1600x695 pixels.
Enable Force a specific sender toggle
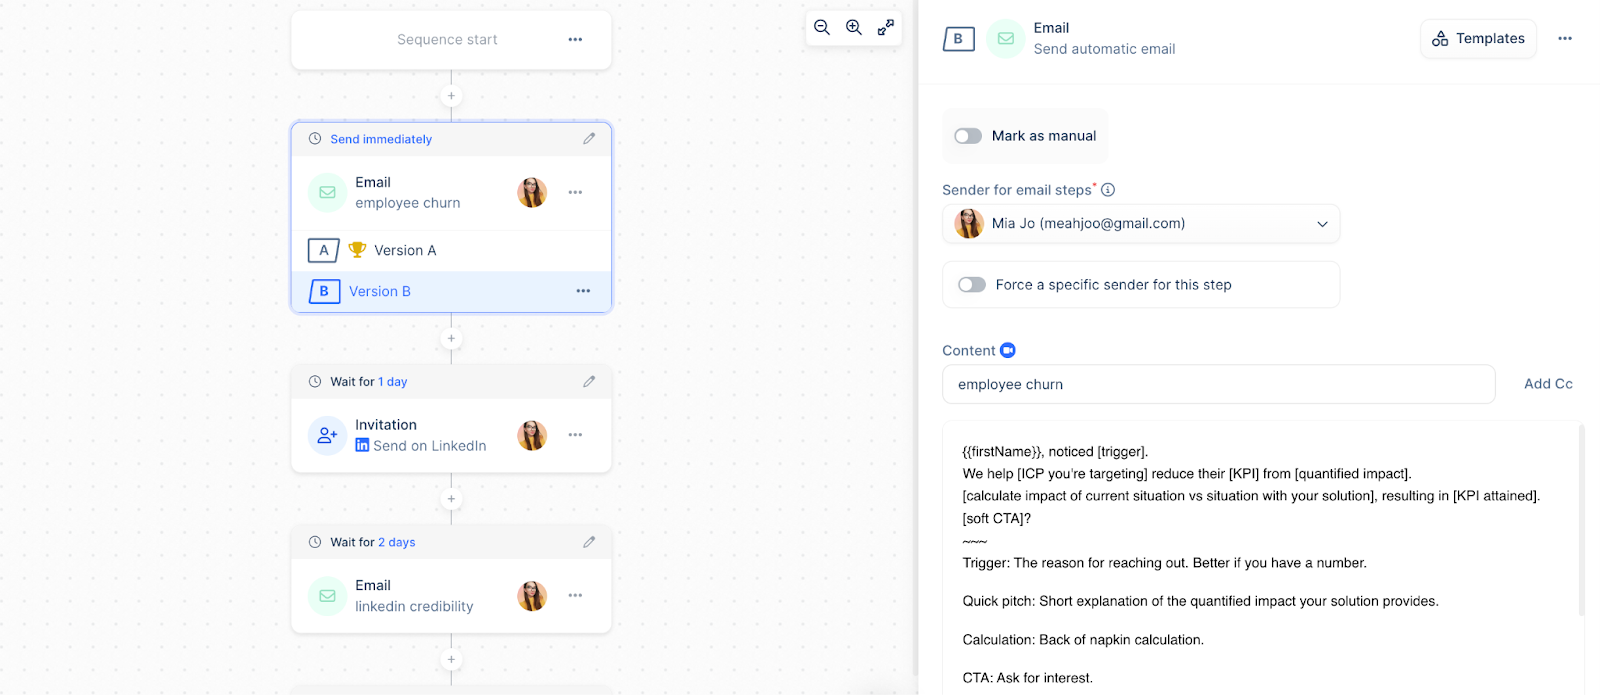tap(972, 285)
